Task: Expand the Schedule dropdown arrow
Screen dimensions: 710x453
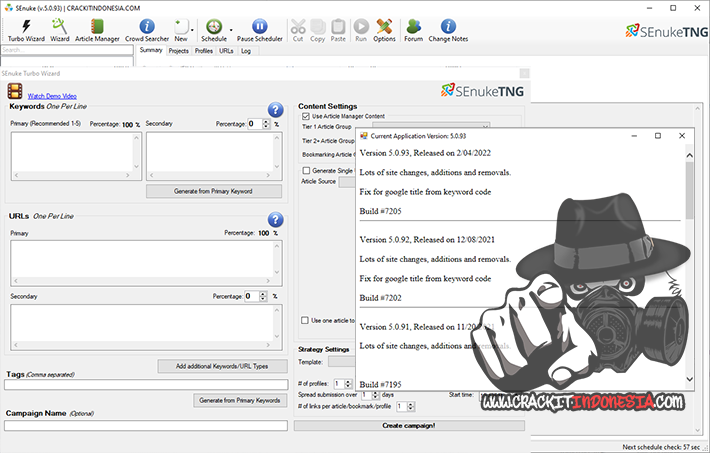Action: [x=232, y=30]
